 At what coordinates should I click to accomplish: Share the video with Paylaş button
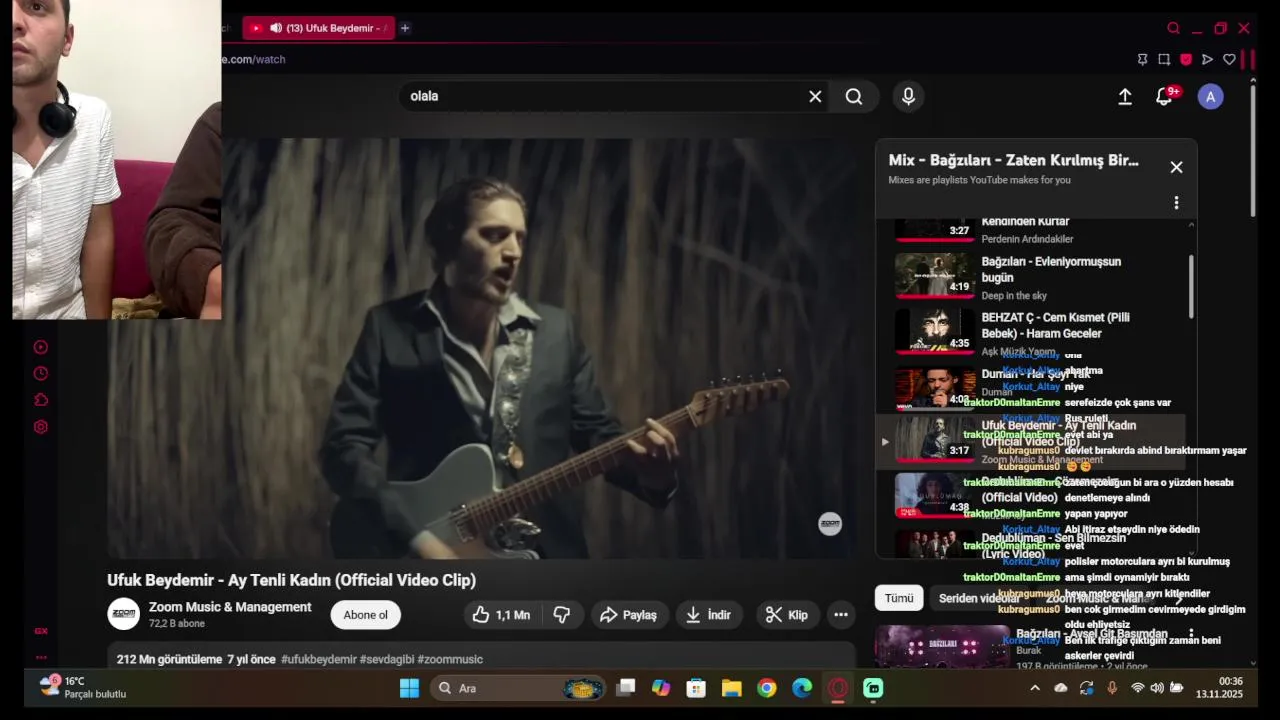pyautogui.click(x=629, y=615)
